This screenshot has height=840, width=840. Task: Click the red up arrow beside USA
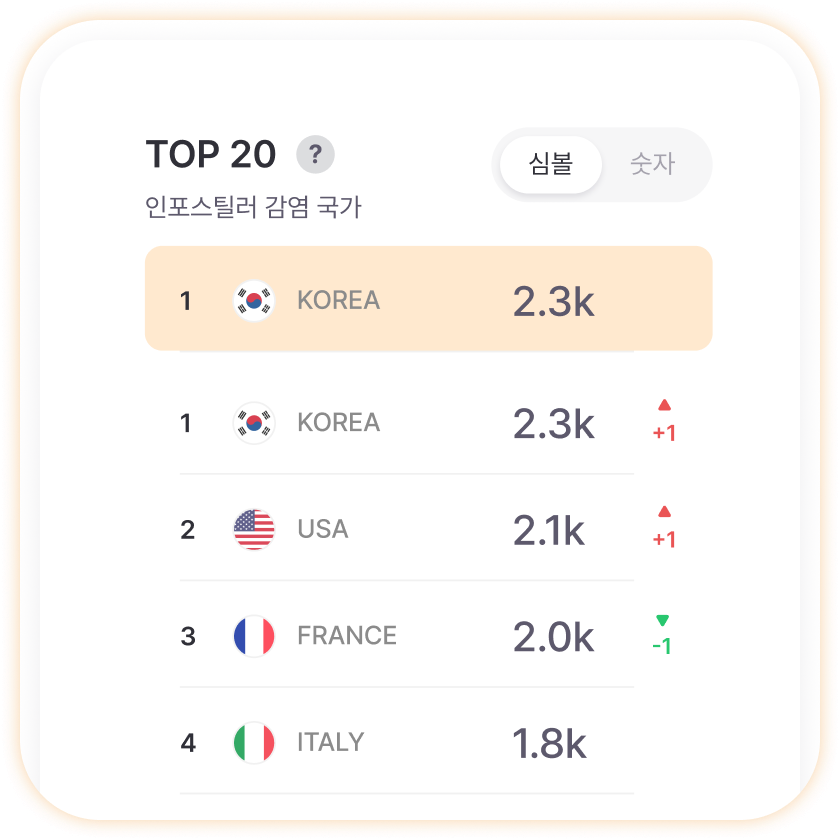click(664, 512)
